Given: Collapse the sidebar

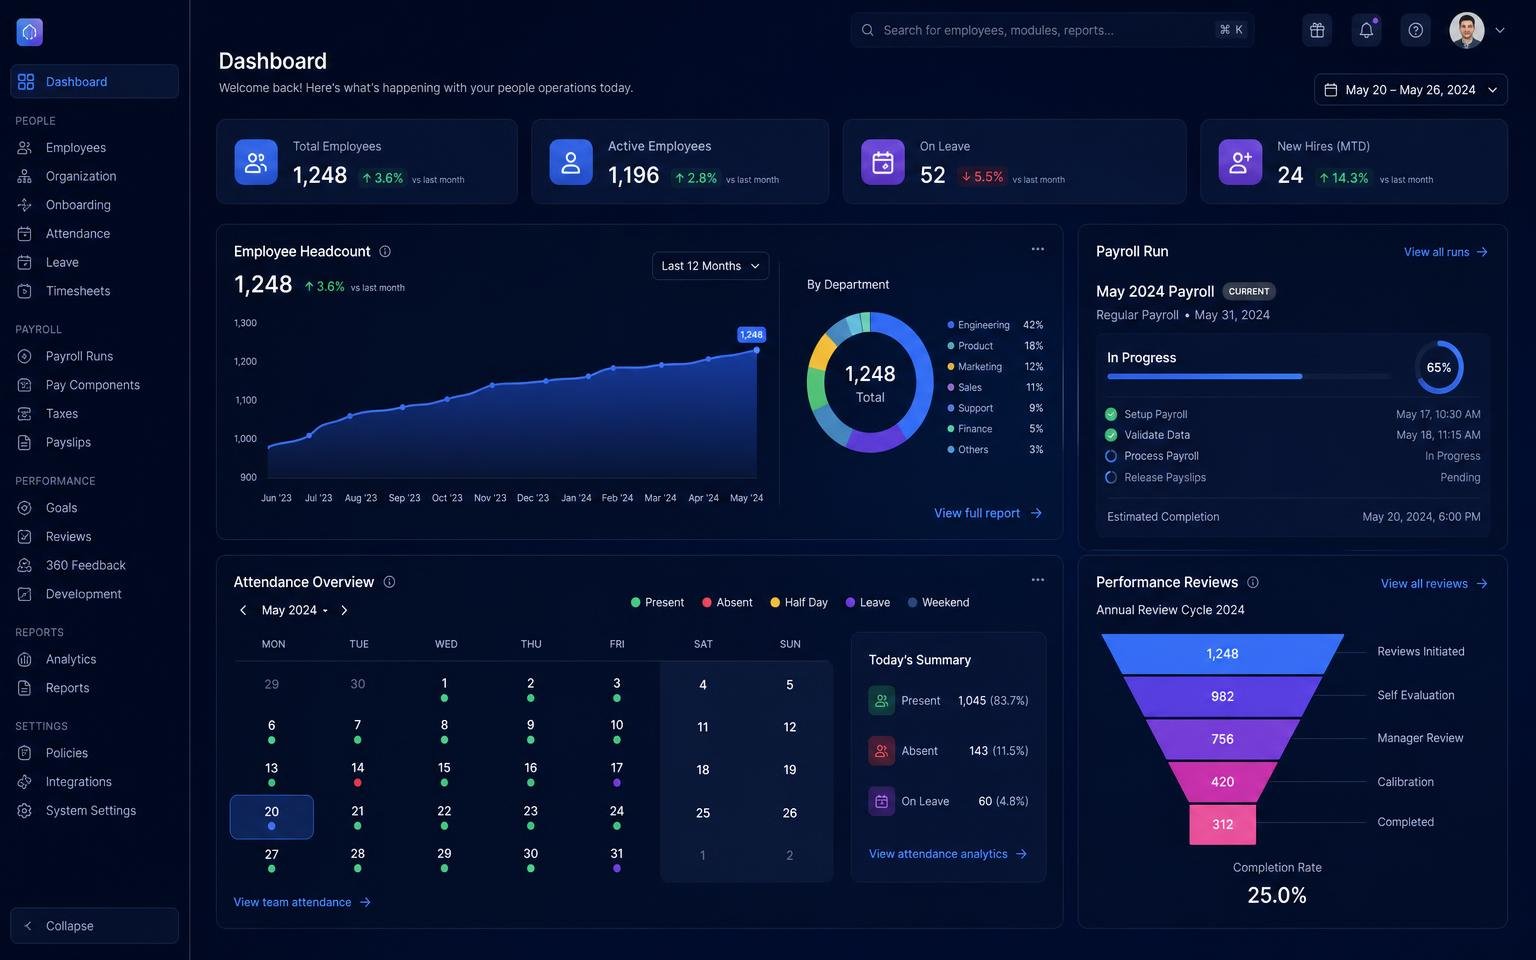Looking at the screenshot, I should [94, 926].
